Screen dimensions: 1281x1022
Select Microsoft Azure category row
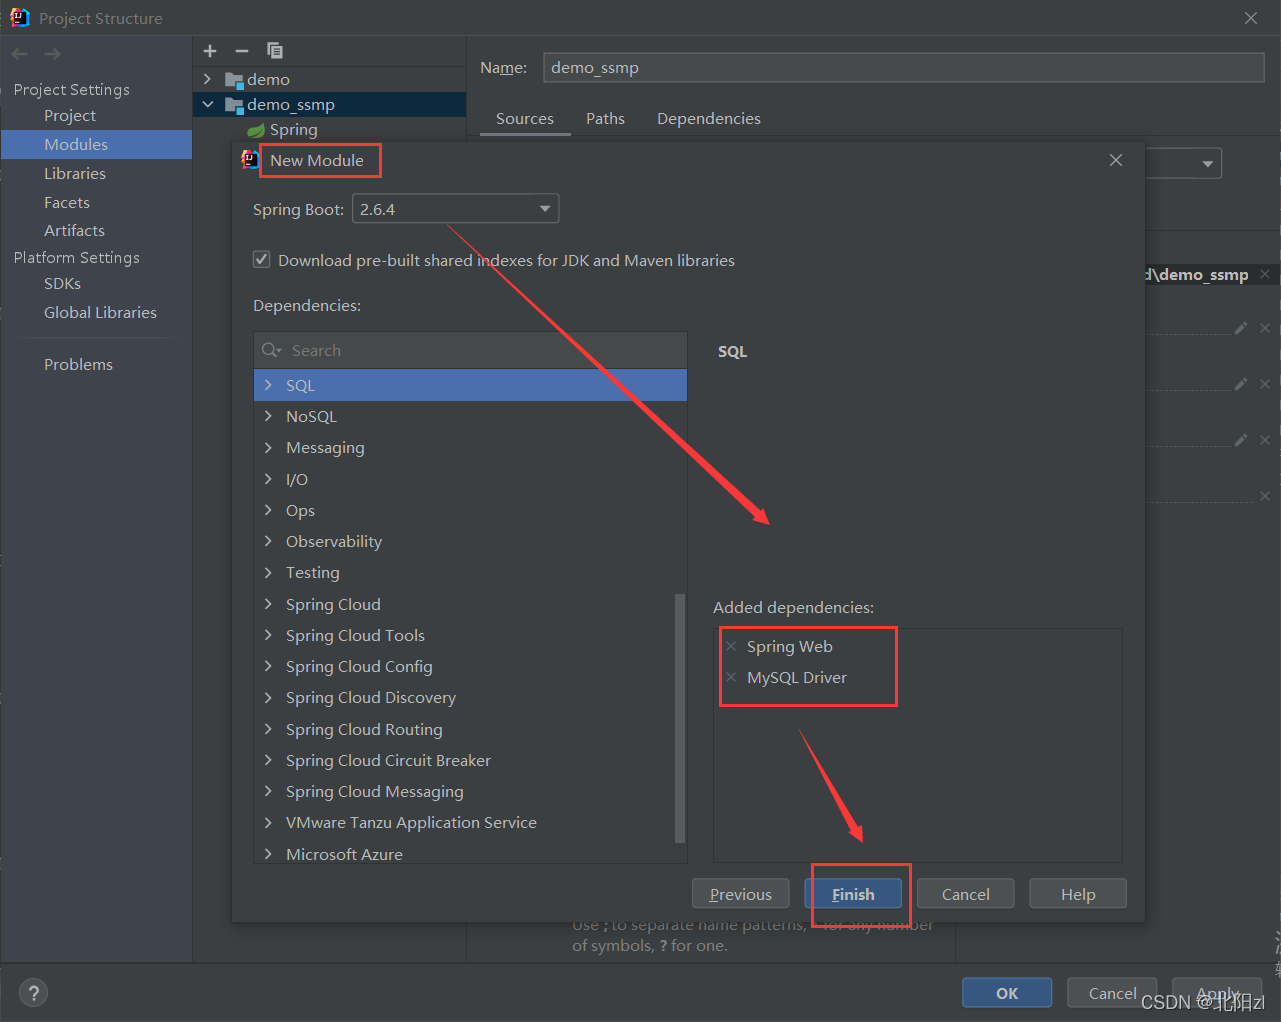click(x=470, y=853)
